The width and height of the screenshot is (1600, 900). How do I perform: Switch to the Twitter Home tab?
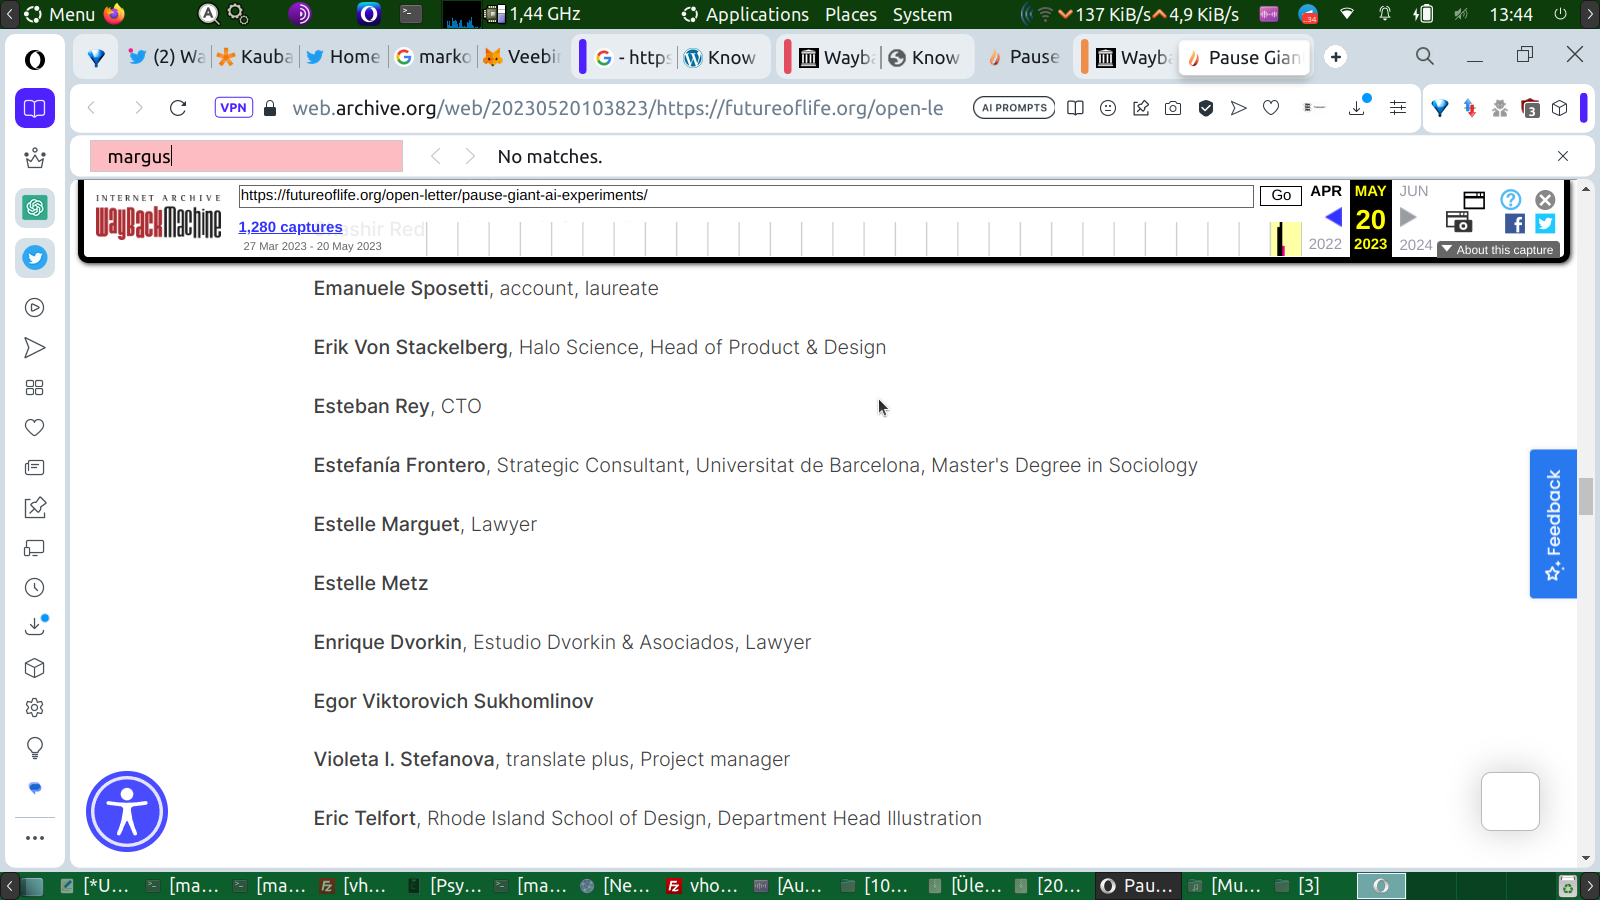click(343, 57)
